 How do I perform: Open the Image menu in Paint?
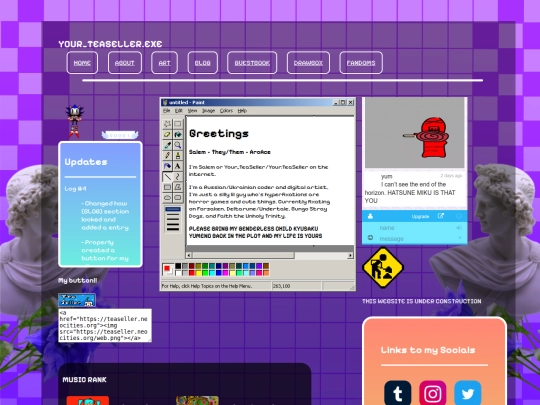[x=208, y=111]
